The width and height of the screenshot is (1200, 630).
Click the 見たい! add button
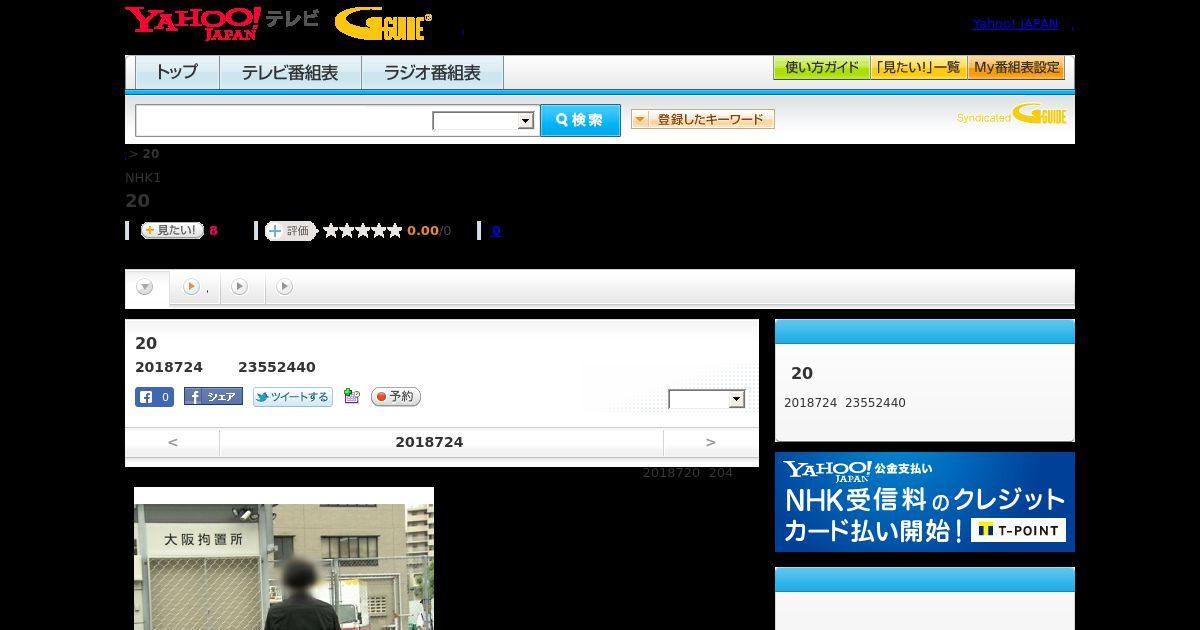coord(172,230)
